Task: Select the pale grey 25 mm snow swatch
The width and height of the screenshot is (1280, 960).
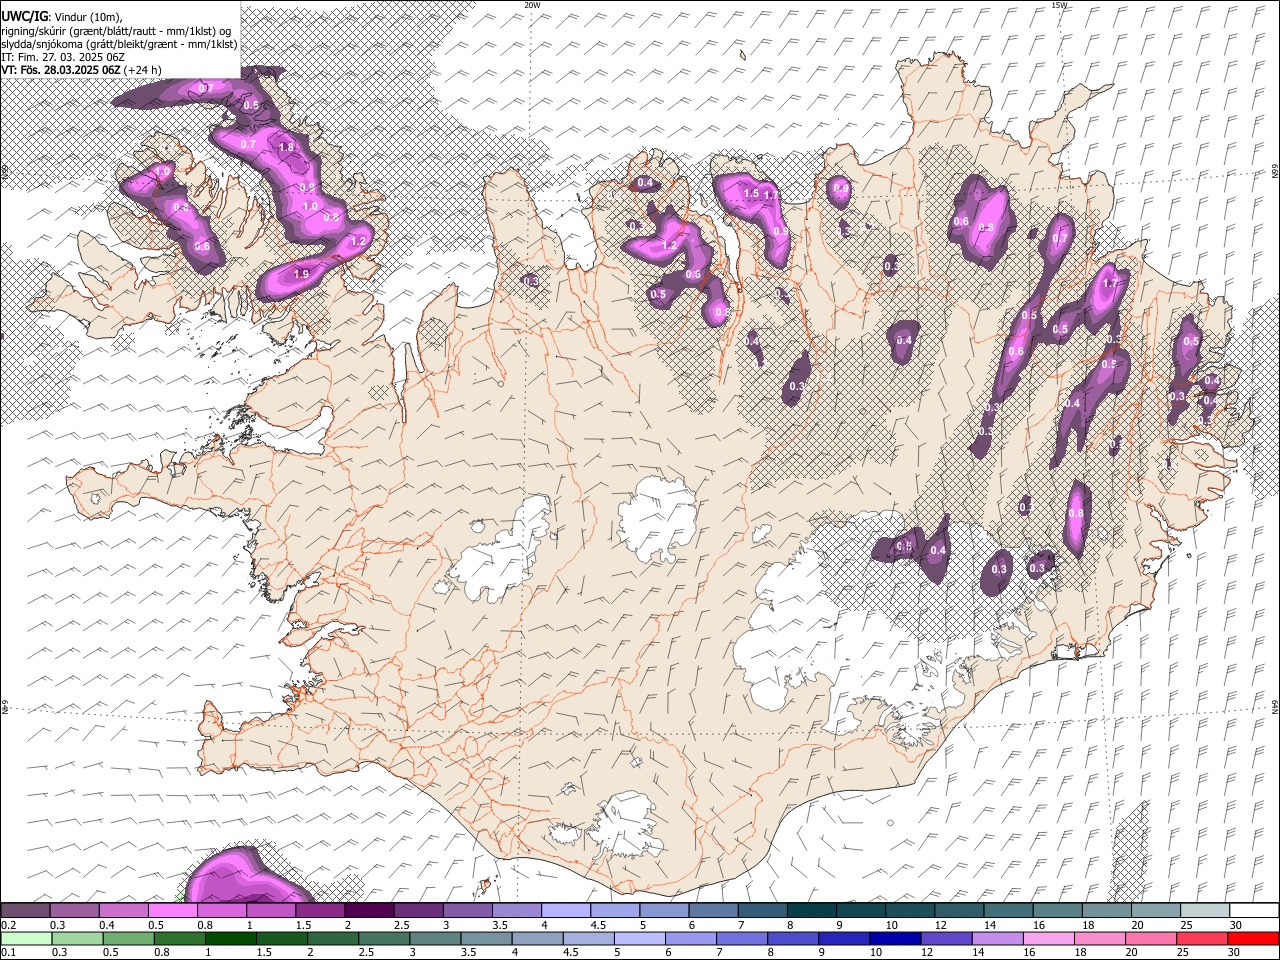Action: tap(1205, 910)
